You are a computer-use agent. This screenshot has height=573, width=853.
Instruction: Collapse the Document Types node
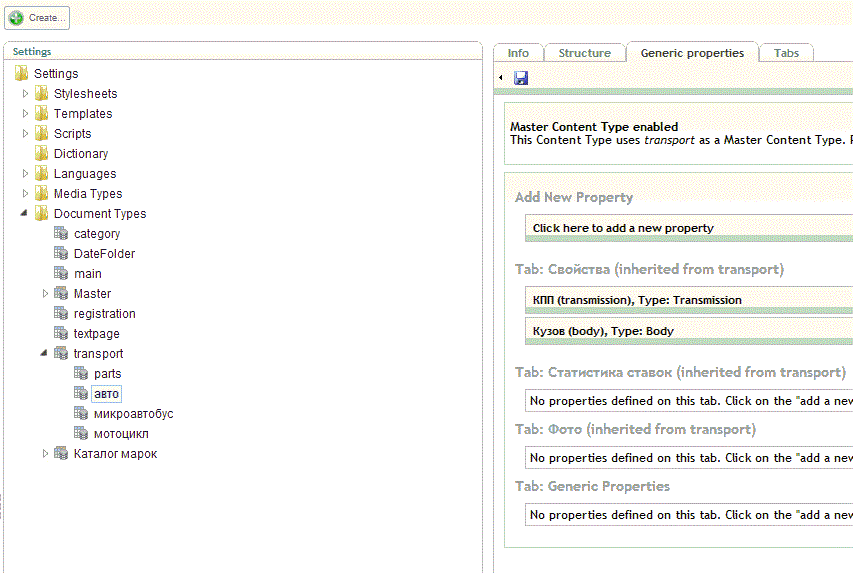click(x=26, y=214)
